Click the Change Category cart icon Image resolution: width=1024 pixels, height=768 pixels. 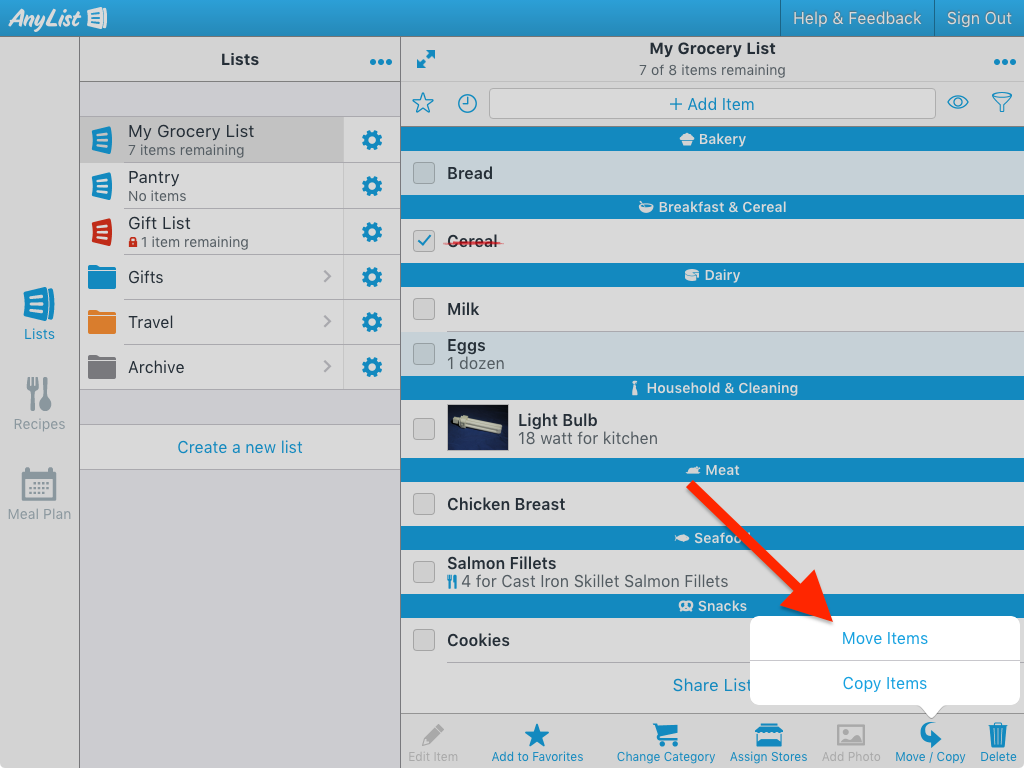[665, 733]
